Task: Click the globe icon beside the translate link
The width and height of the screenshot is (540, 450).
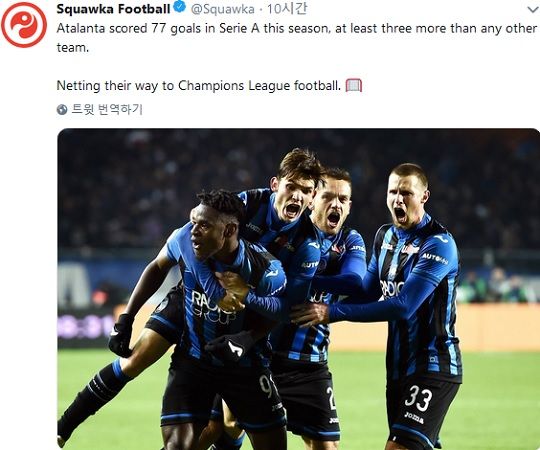Action: click(x=62, y=110)
